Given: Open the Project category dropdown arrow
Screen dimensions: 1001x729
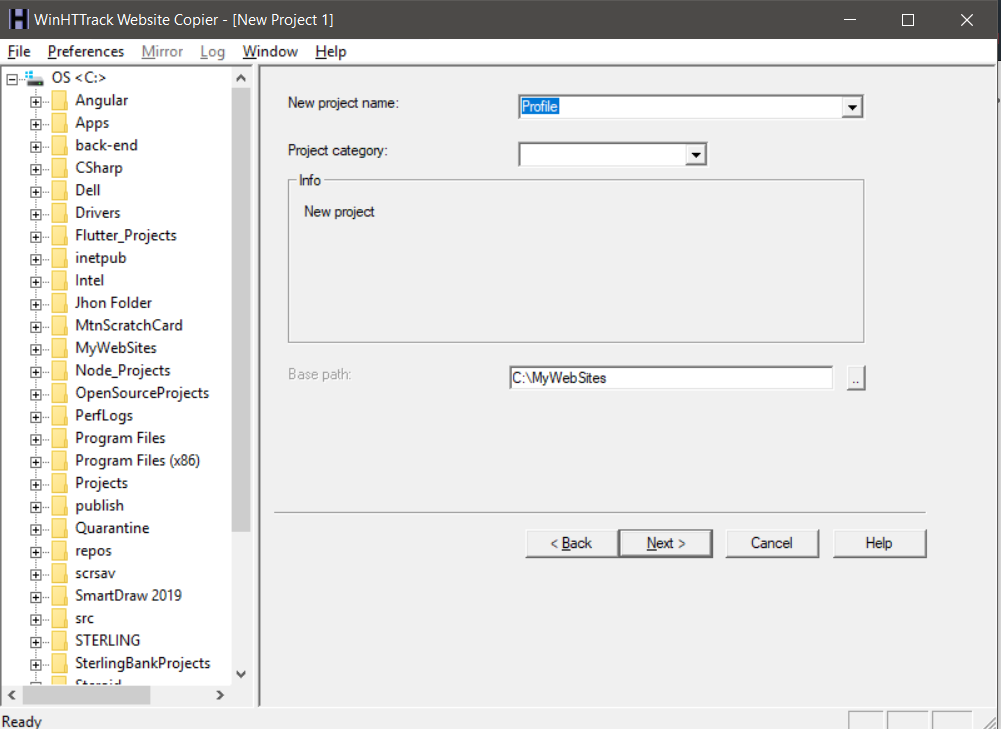Looking at the screenshot, I should [695, 154].
